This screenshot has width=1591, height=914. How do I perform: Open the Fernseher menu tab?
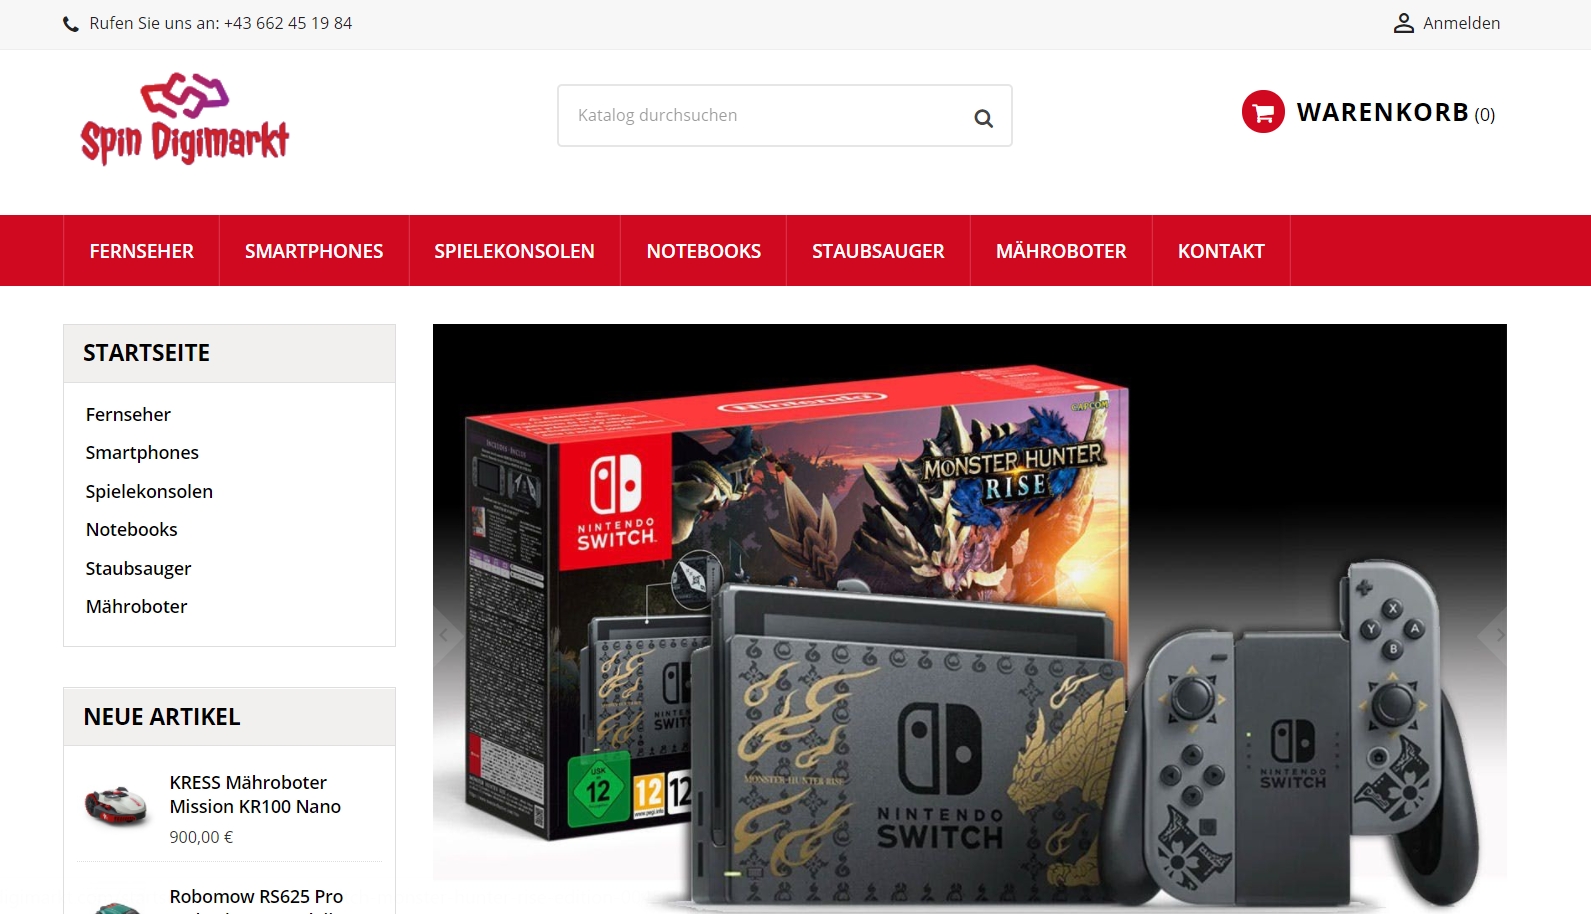pyautogui.click(x=142, y=251)
